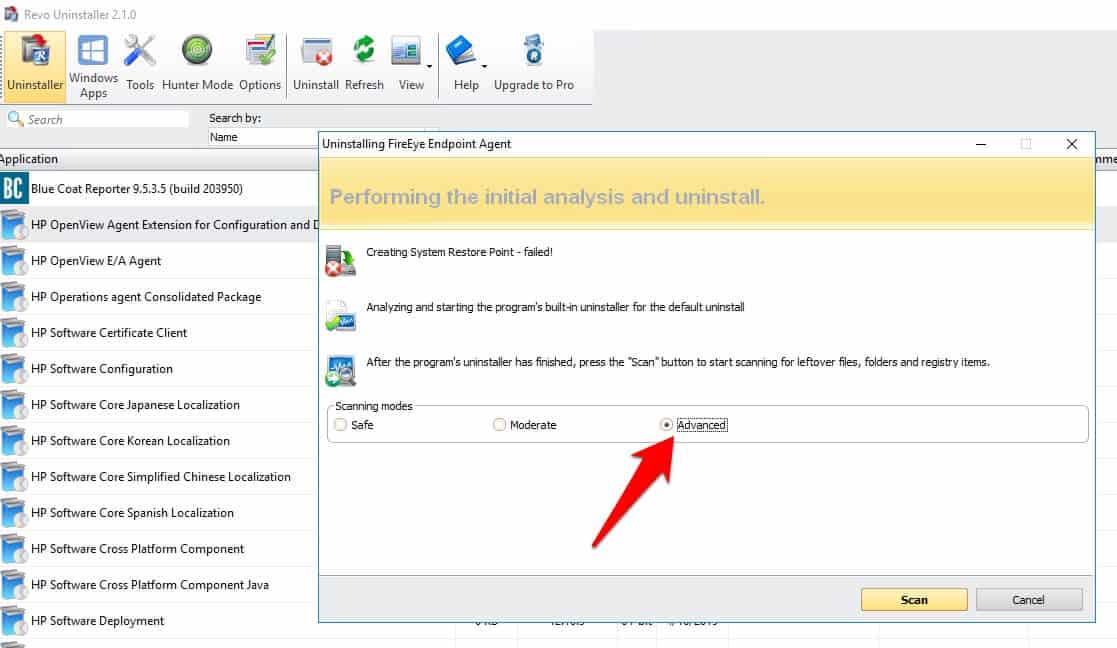Click the Blue Coat Reporter icon
Screen dimensions: 1117x648
(x=14, y=189)
